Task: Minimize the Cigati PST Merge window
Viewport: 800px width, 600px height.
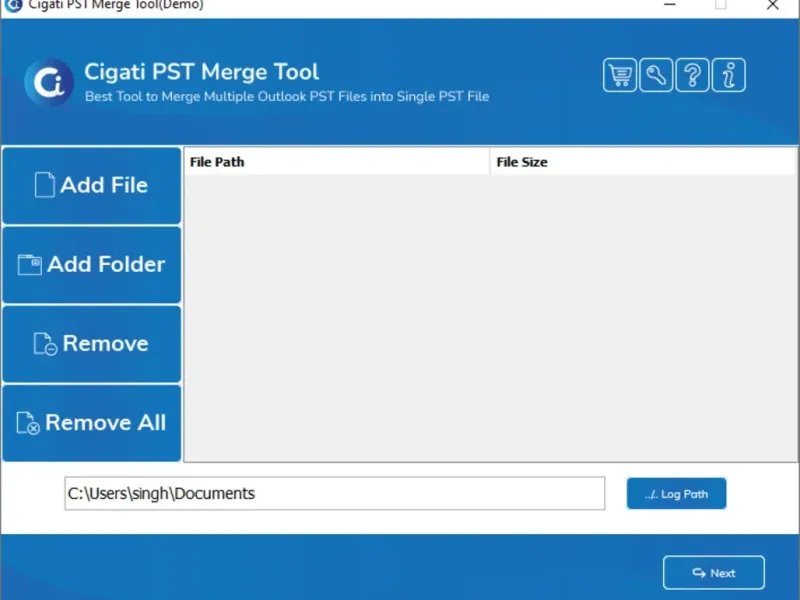Action: pyautogui.click(x=670, y=5)
